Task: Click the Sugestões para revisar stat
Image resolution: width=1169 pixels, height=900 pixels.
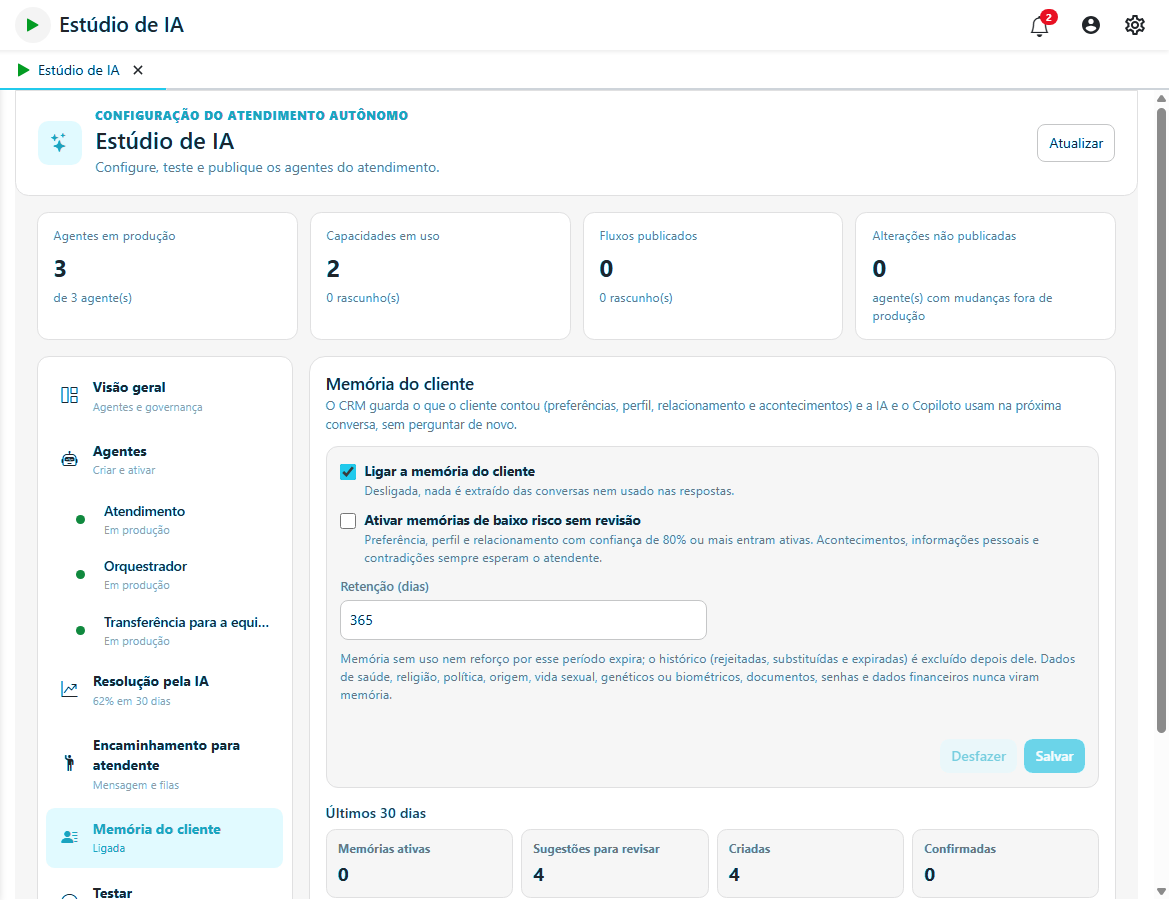Action: 615,863
